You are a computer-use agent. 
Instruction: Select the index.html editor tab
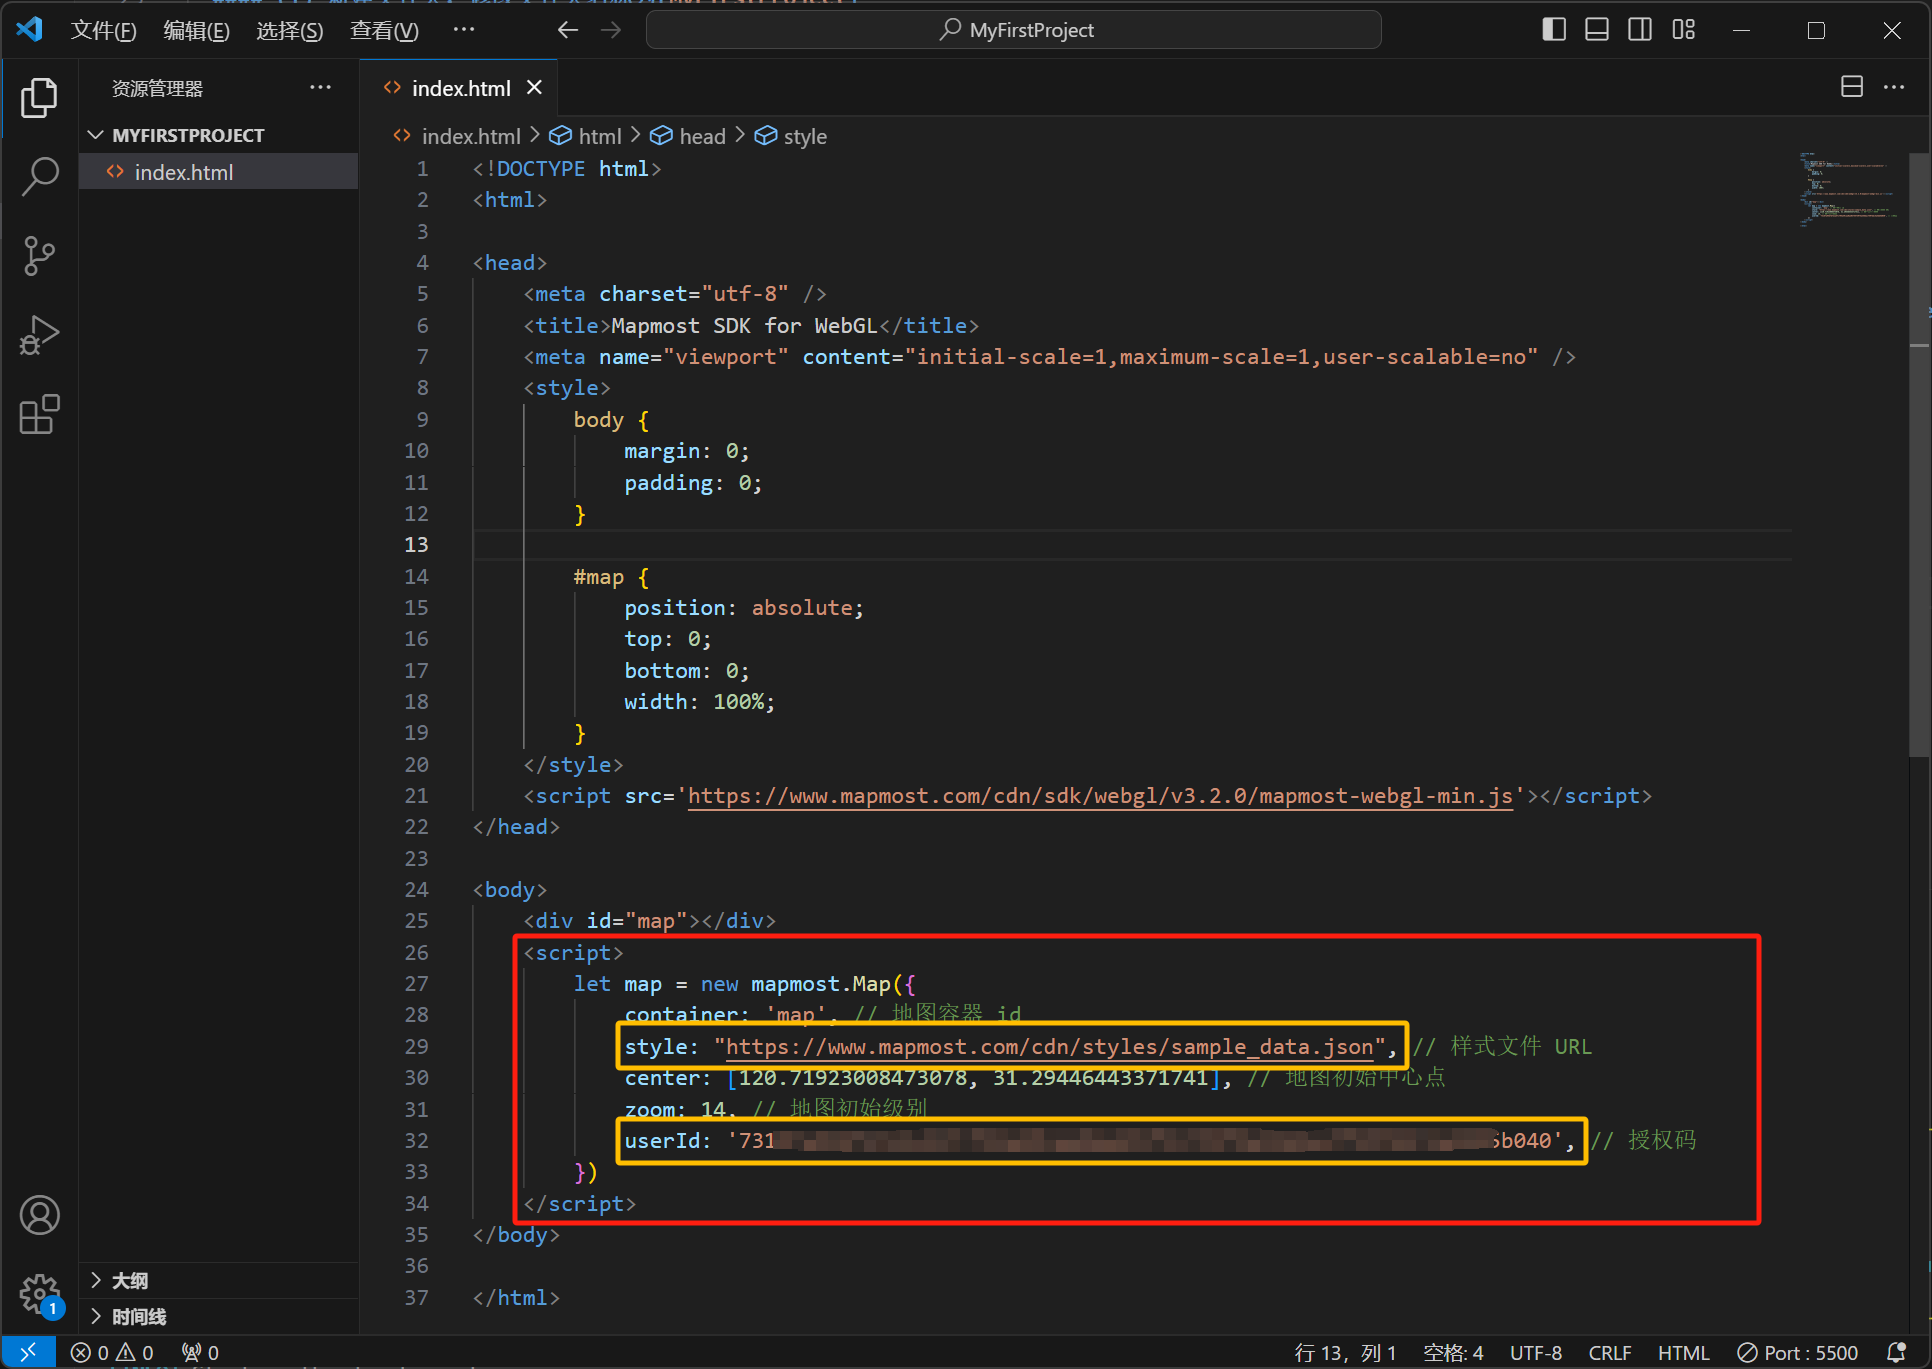point(460,88)
